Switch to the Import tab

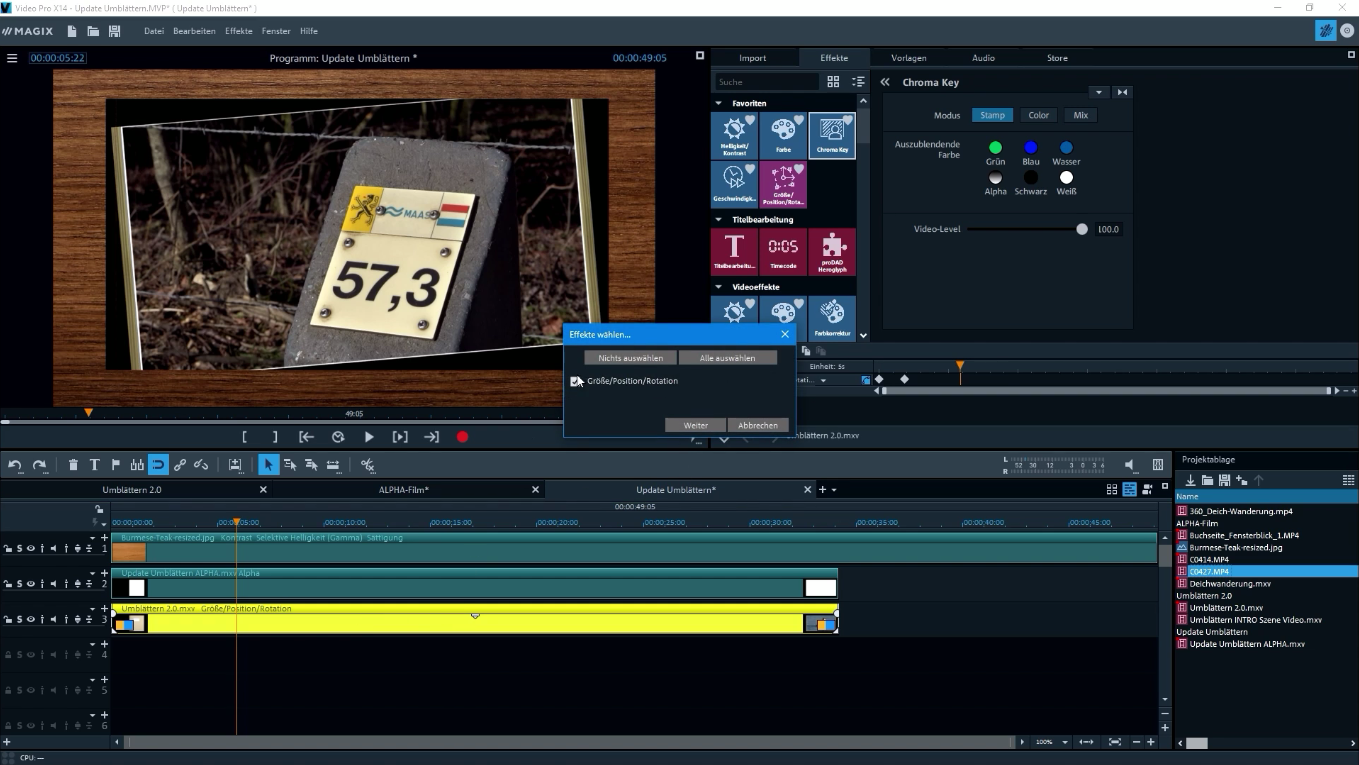tap(752, 57)
